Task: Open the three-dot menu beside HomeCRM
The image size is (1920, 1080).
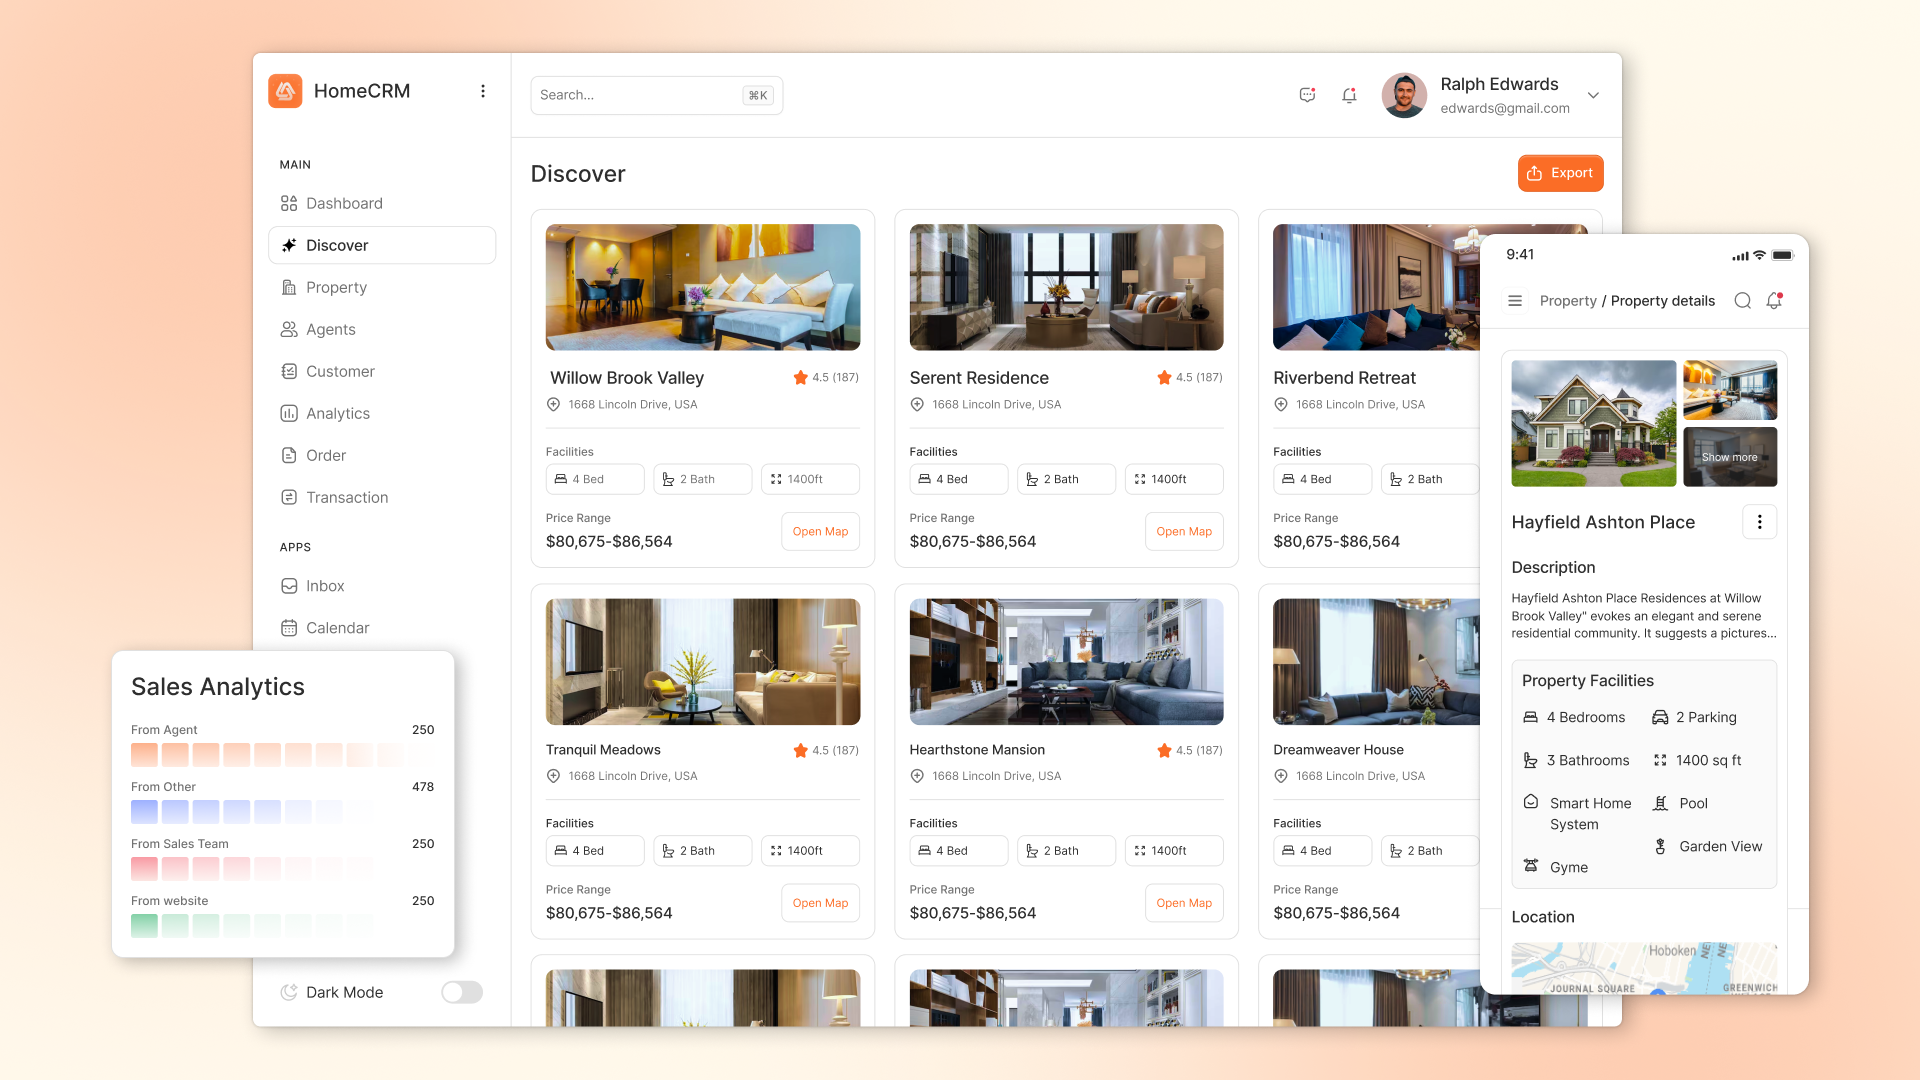Action: pyautogui.click(x=483, y=91)
